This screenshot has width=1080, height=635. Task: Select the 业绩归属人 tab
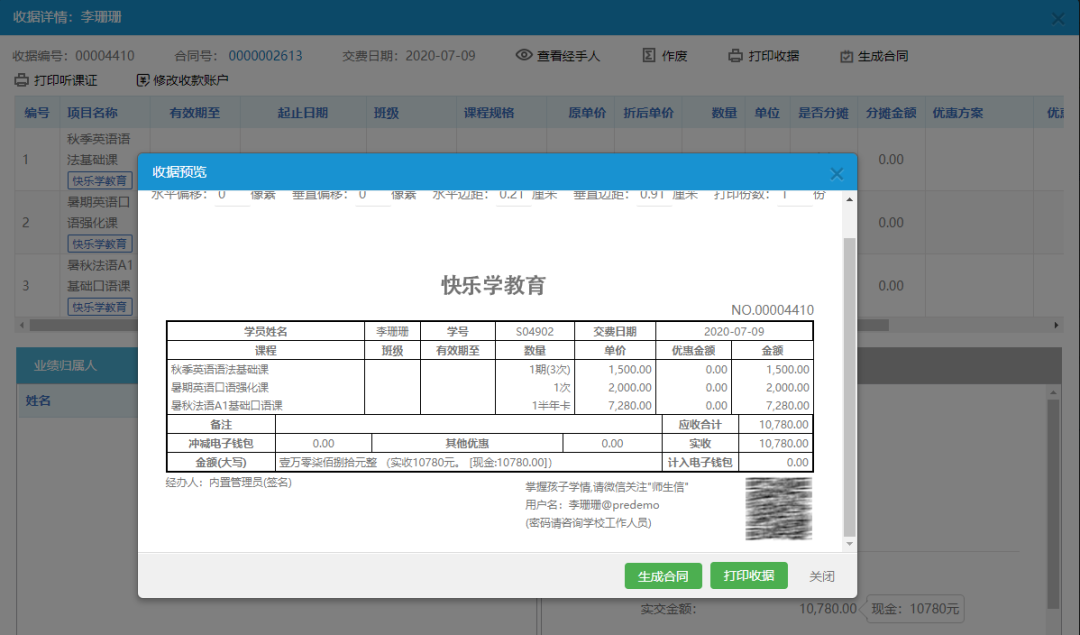tap(66, 366)
